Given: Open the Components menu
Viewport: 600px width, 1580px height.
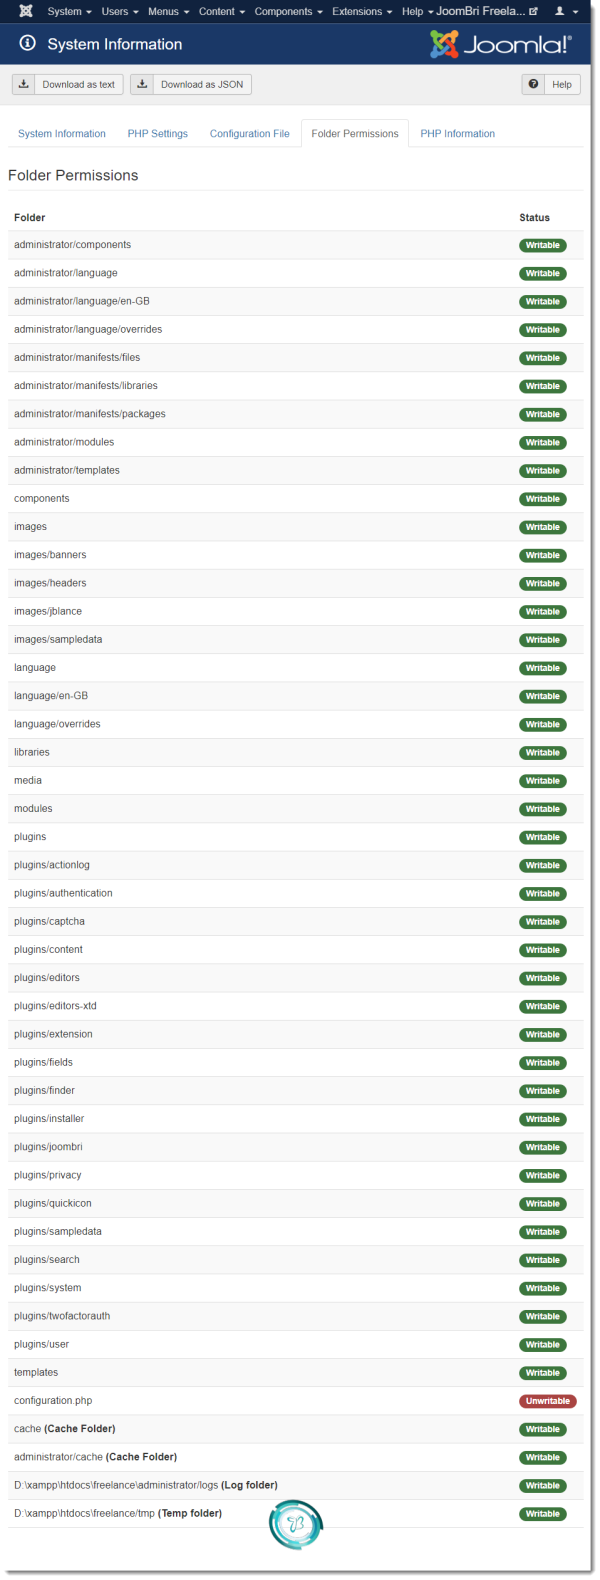Looking at the screenshot, I should (x=289, y=12).
